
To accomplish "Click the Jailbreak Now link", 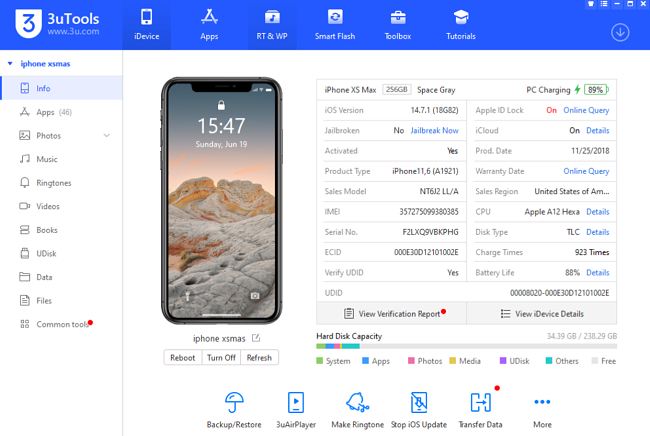I will click(434, 131).
